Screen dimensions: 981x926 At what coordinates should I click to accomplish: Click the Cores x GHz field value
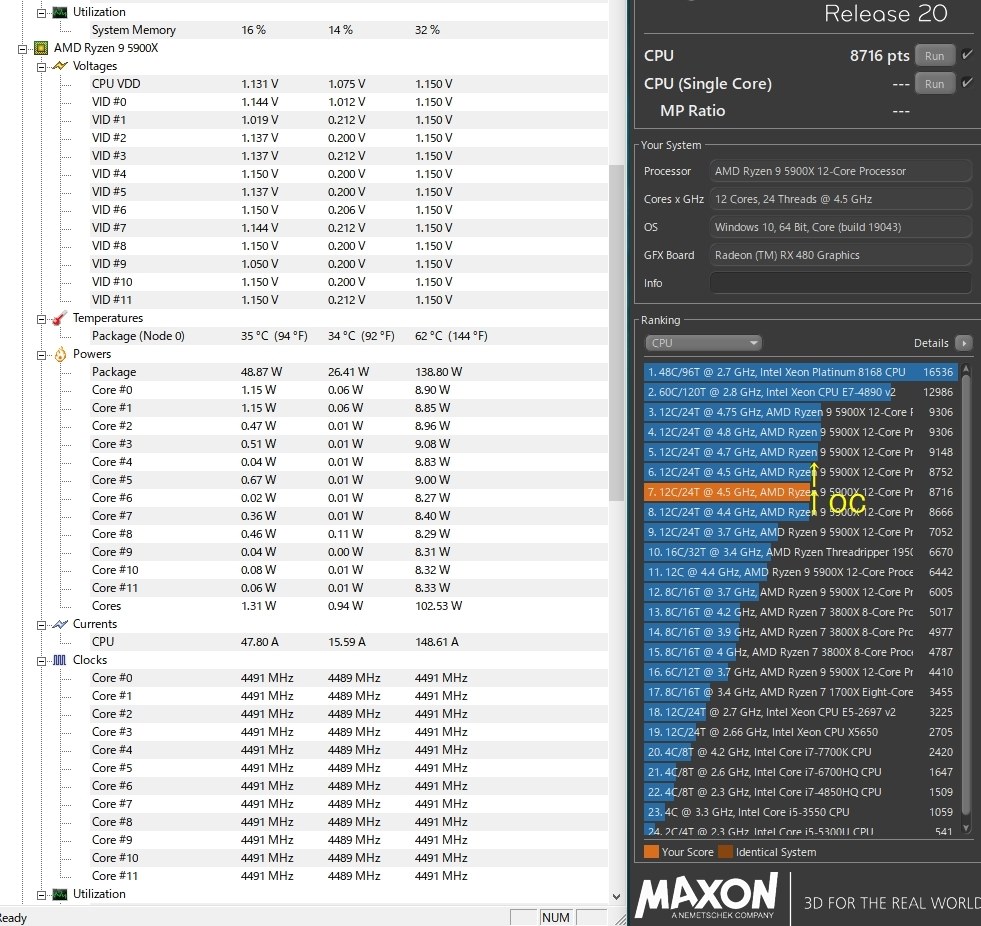tap(840, 199)
